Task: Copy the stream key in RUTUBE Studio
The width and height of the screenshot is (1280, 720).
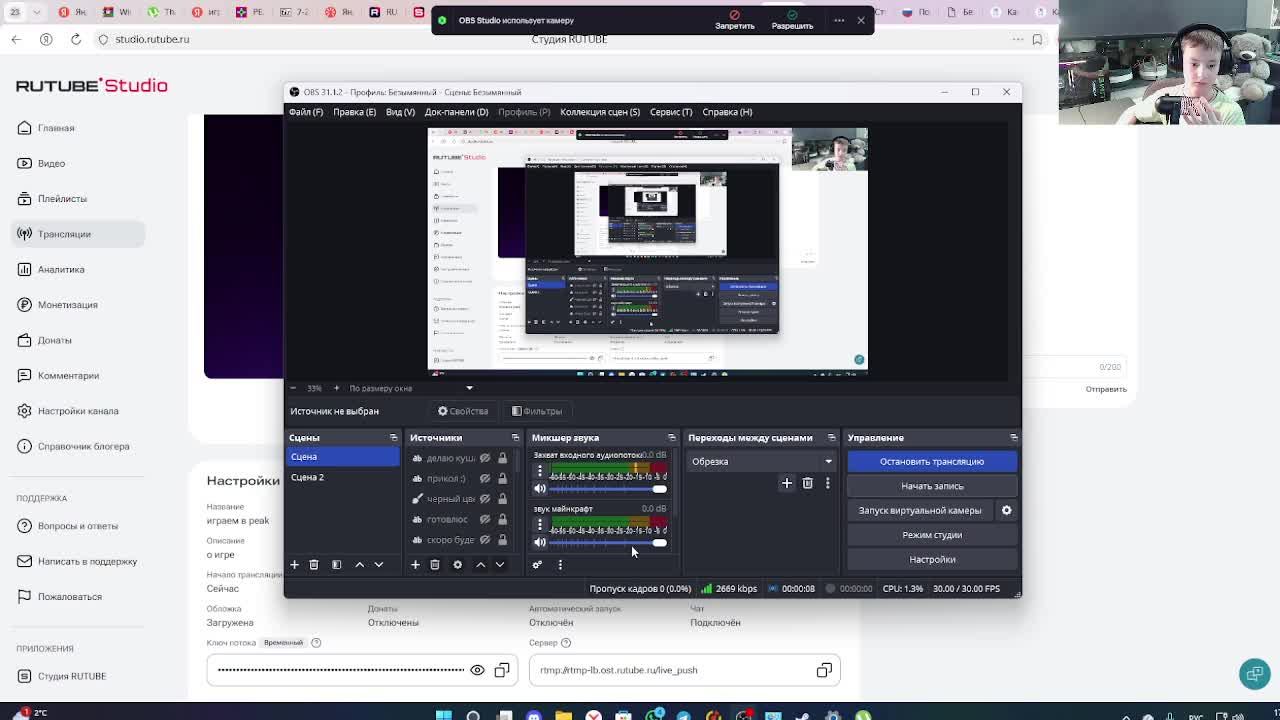Action: click(x=502, y=670)
